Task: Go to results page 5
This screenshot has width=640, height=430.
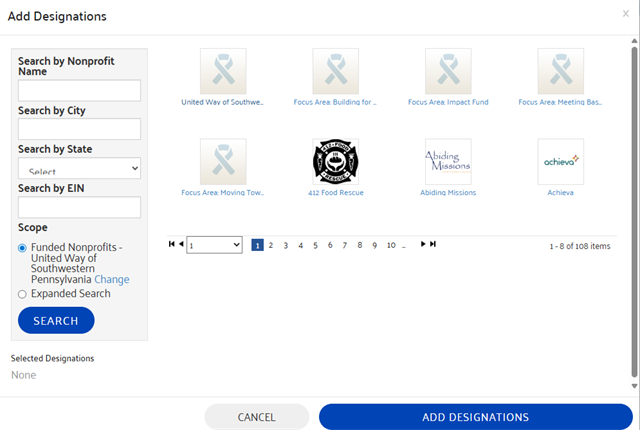Action: 315,245
